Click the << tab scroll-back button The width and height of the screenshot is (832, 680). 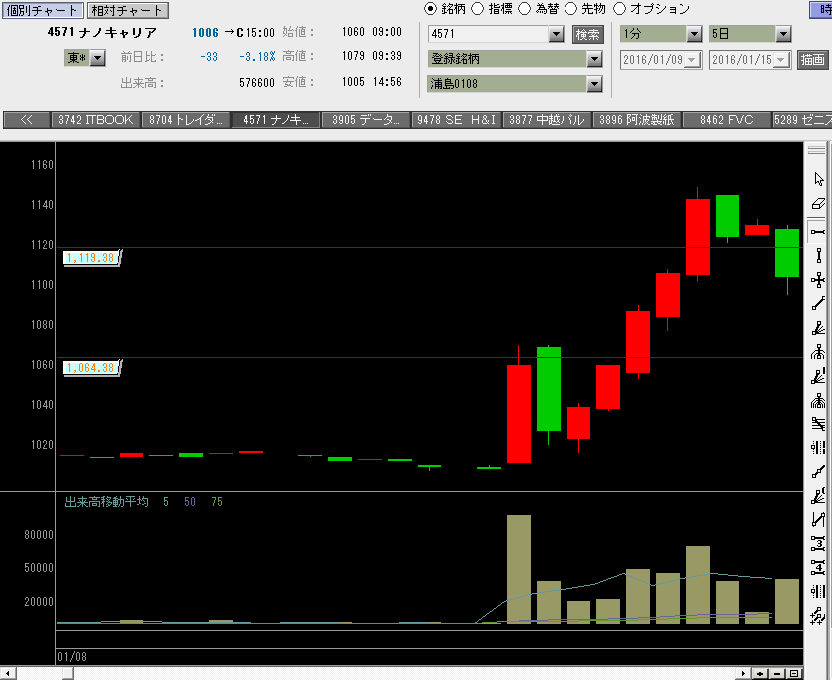point(27,120)
